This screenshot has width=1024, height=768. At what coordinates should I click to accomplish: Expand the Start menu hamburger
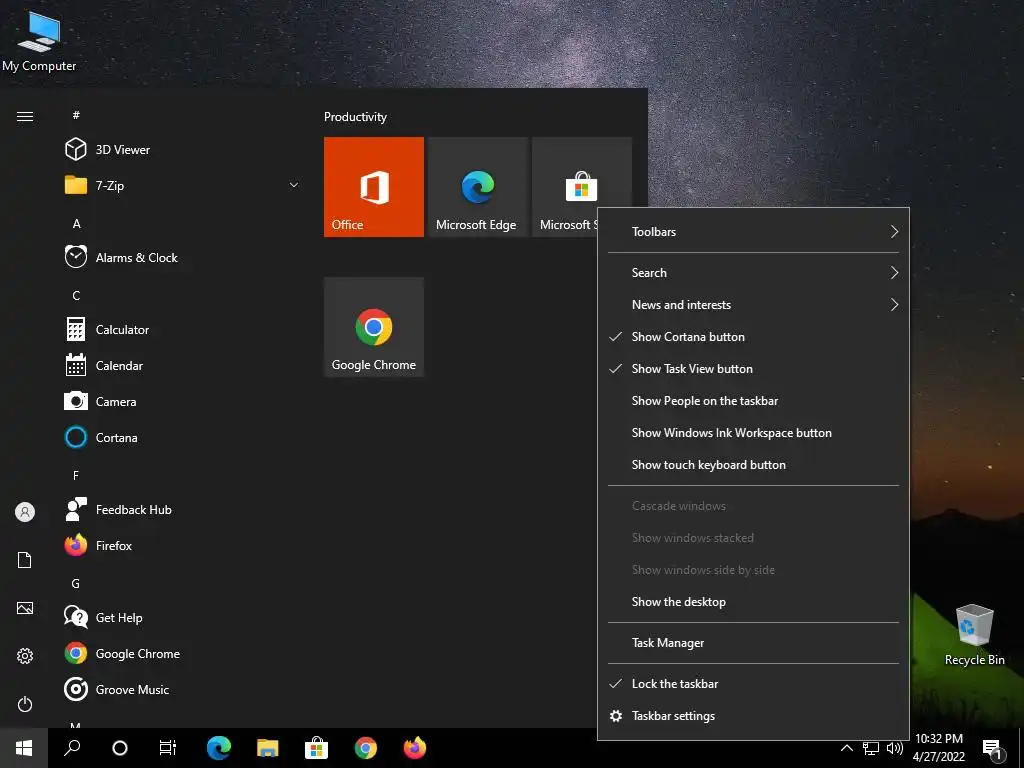pos(25,116)
